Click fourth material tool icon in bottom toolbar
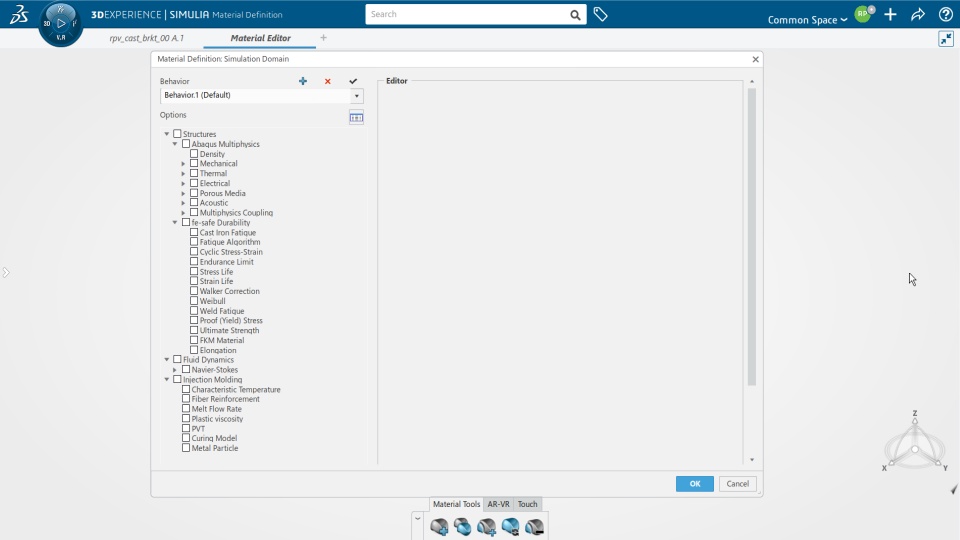This screenshot has width=960, height=540. pyautogui.click(x=511, y=527)
